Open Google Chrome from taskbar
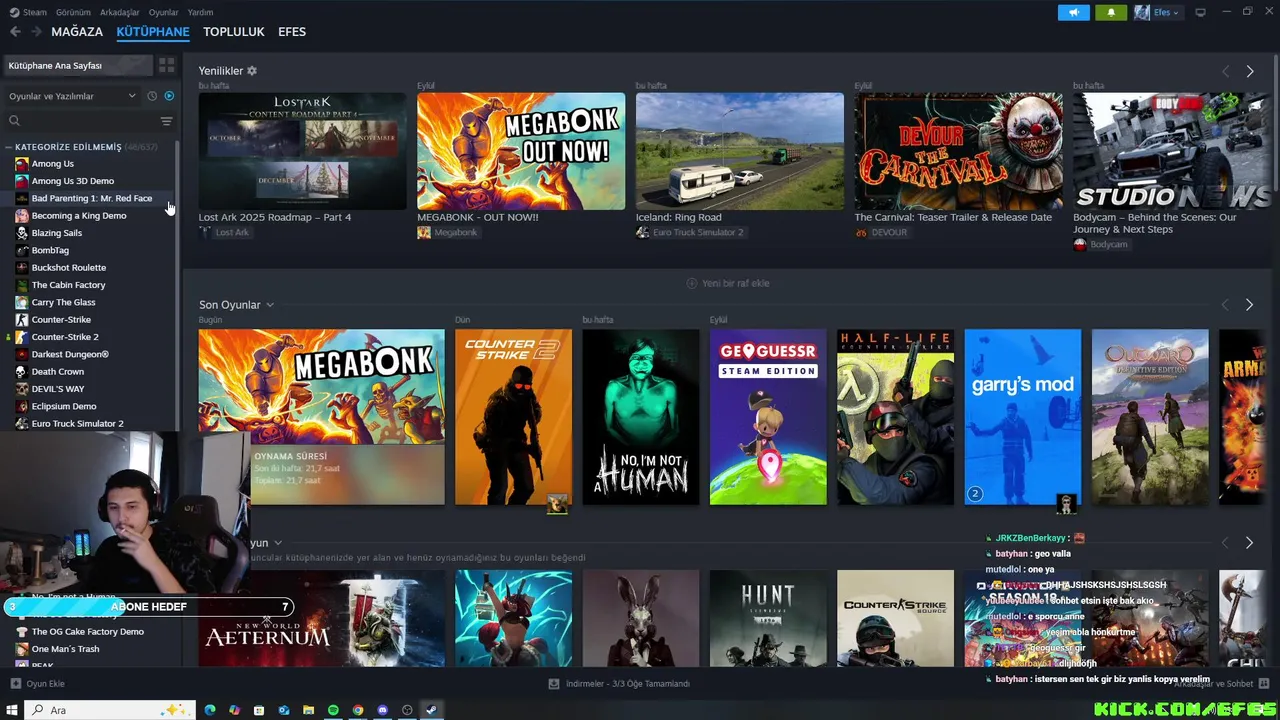The image size is (1280, 720). point(358,710)
